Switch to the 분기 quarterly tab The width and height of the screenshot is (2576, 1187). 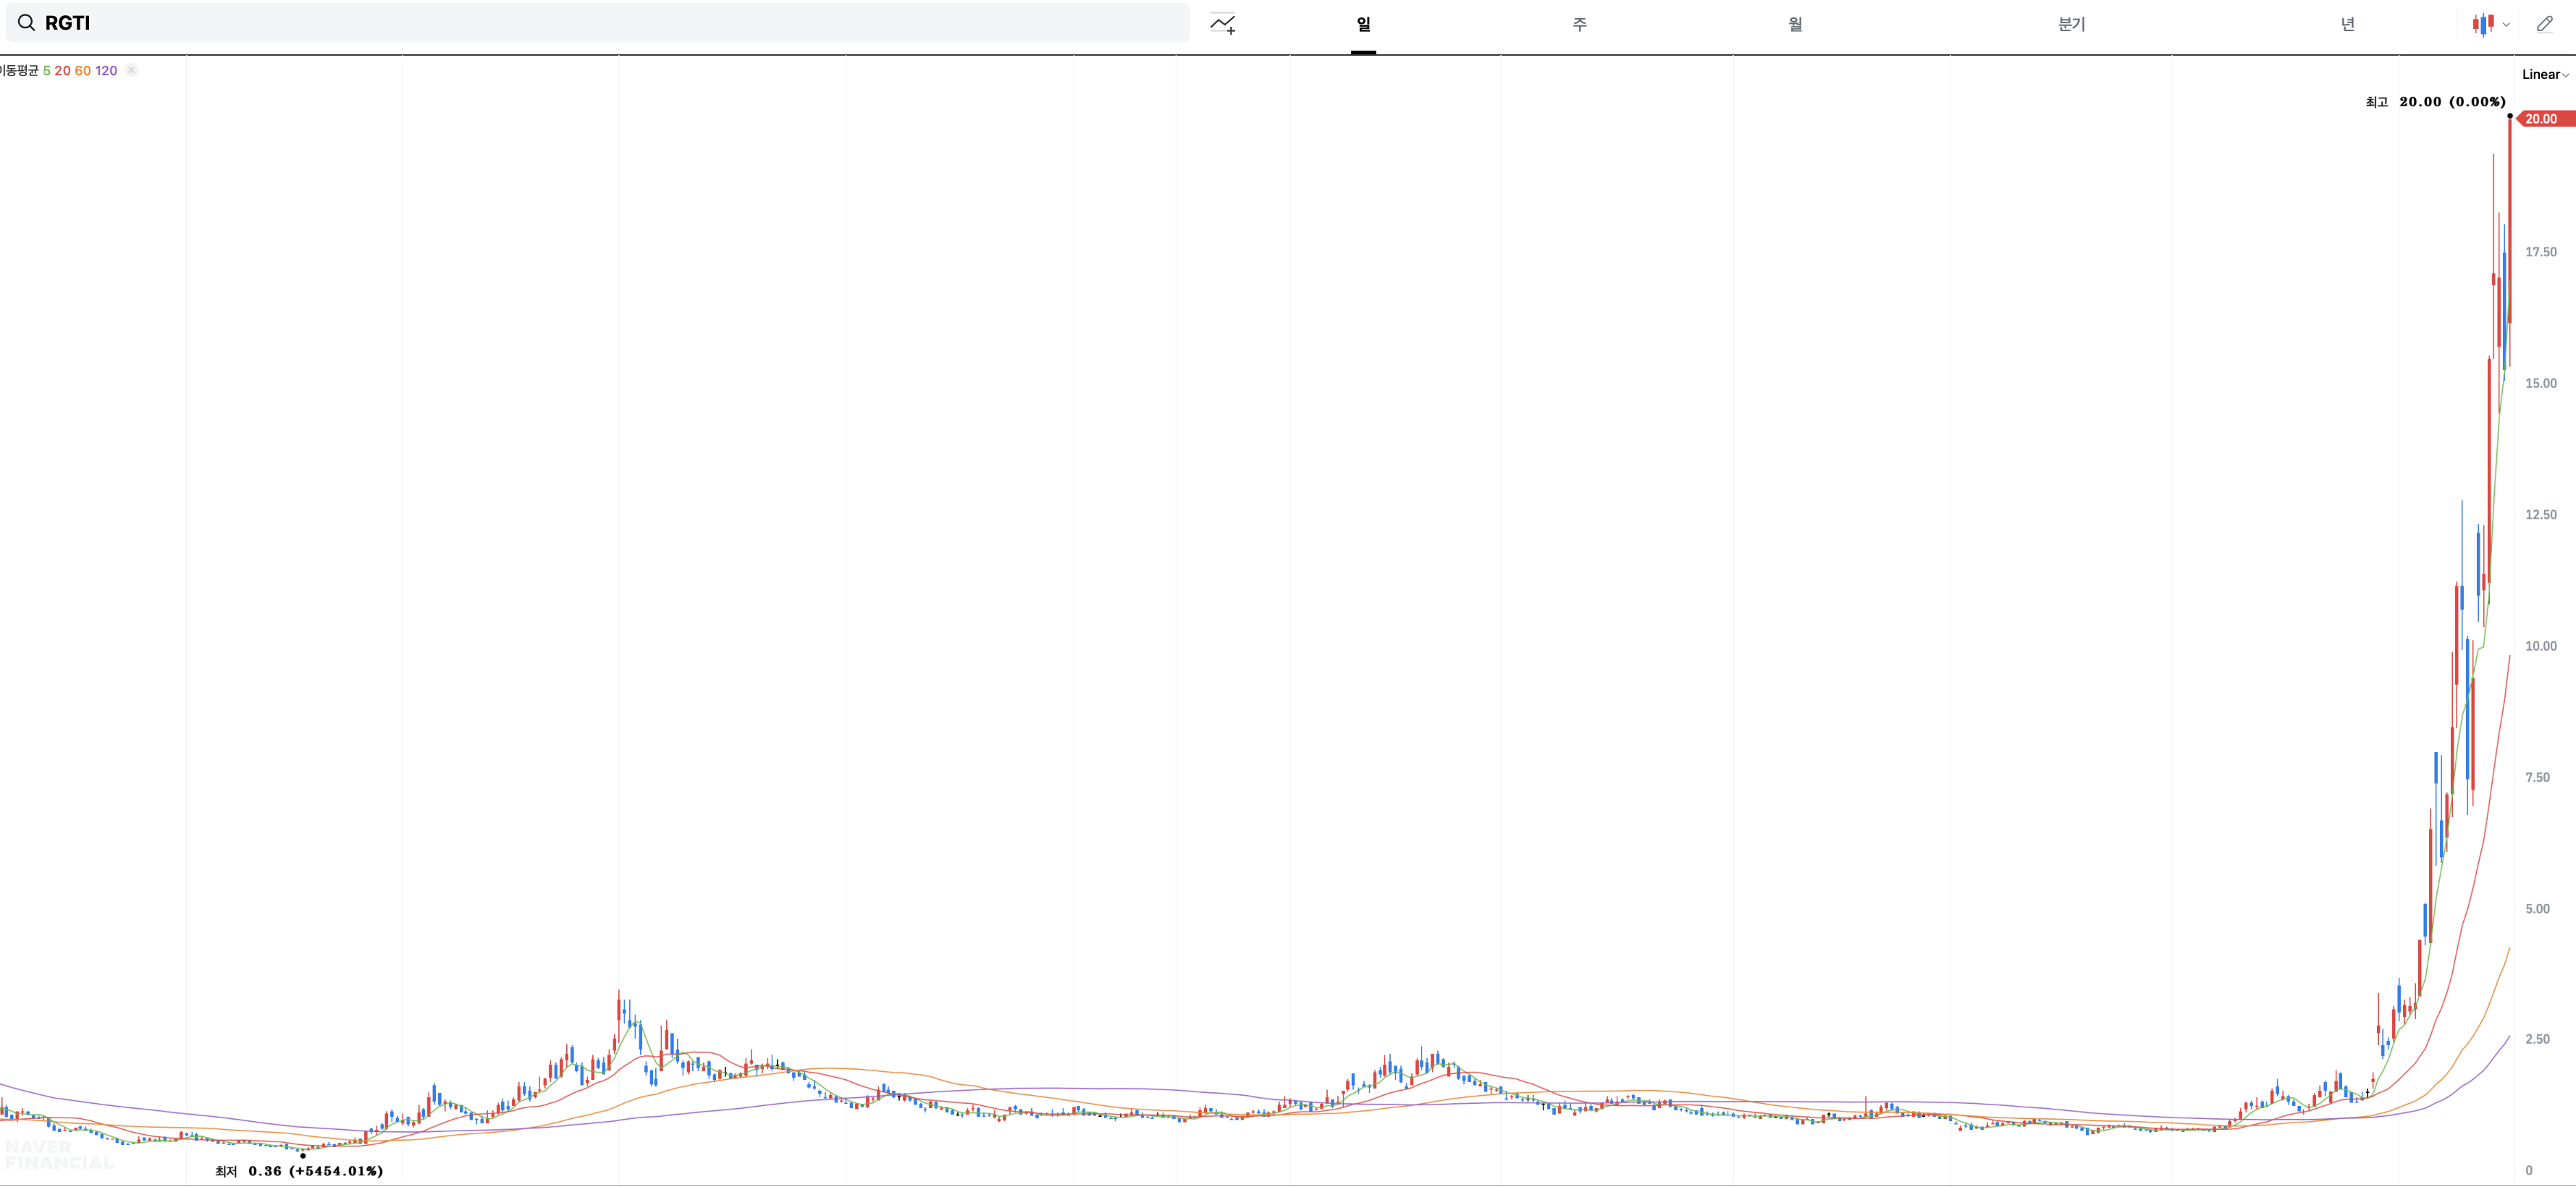2071,24
